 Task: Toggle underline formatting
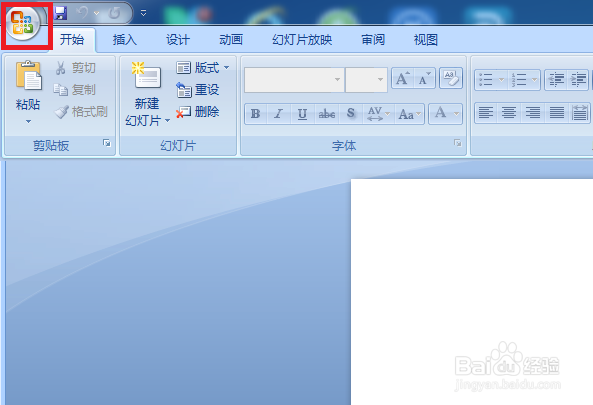point(302,114)
